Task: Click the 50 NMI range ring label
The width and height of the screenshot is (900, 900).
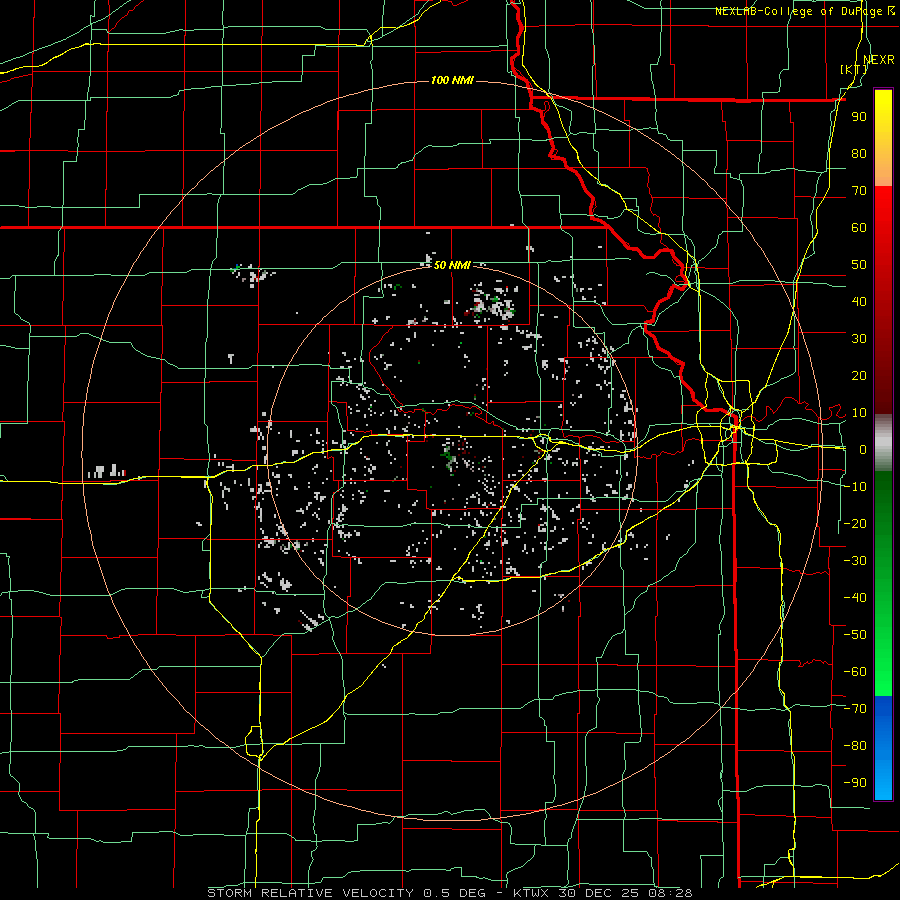Action: pyautogui.click(x=452, y=265)
